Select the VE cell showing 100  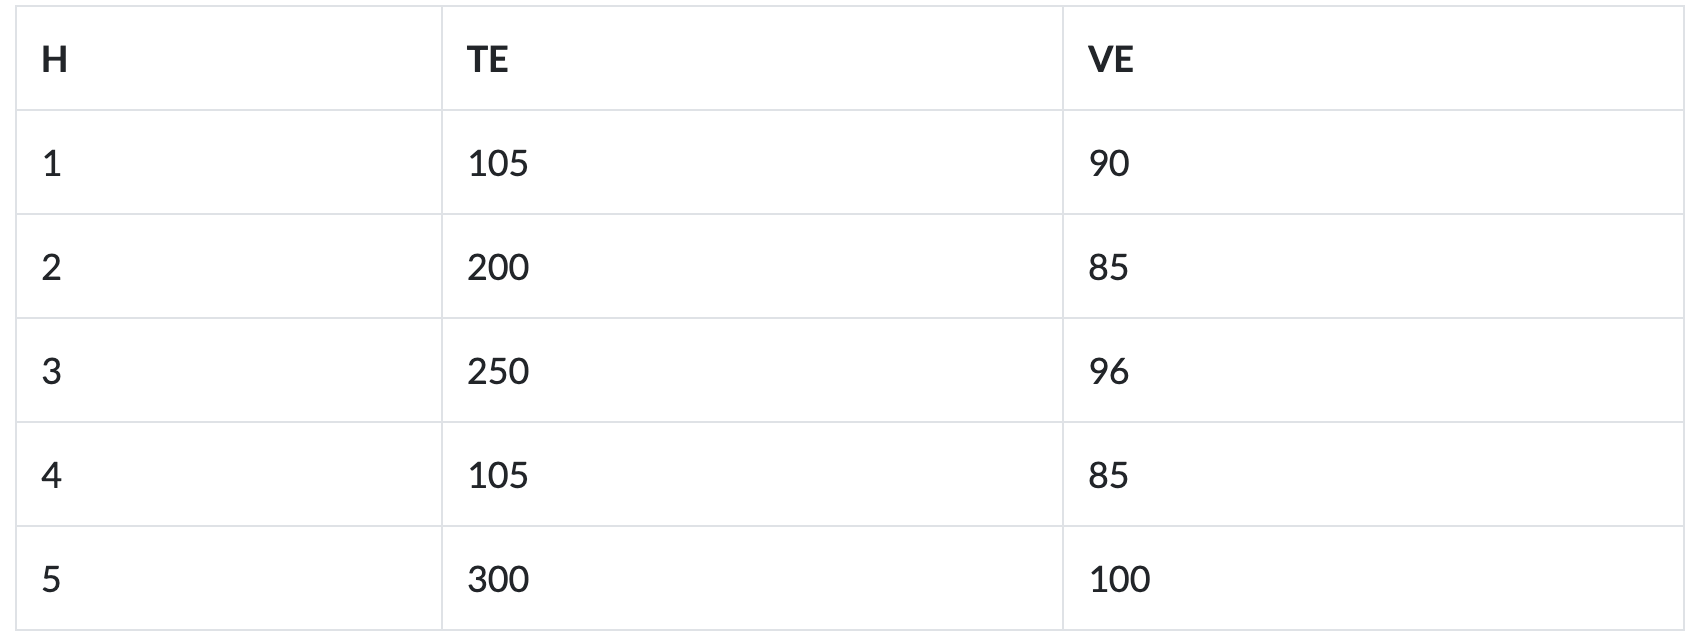[x=1119, y=579]
